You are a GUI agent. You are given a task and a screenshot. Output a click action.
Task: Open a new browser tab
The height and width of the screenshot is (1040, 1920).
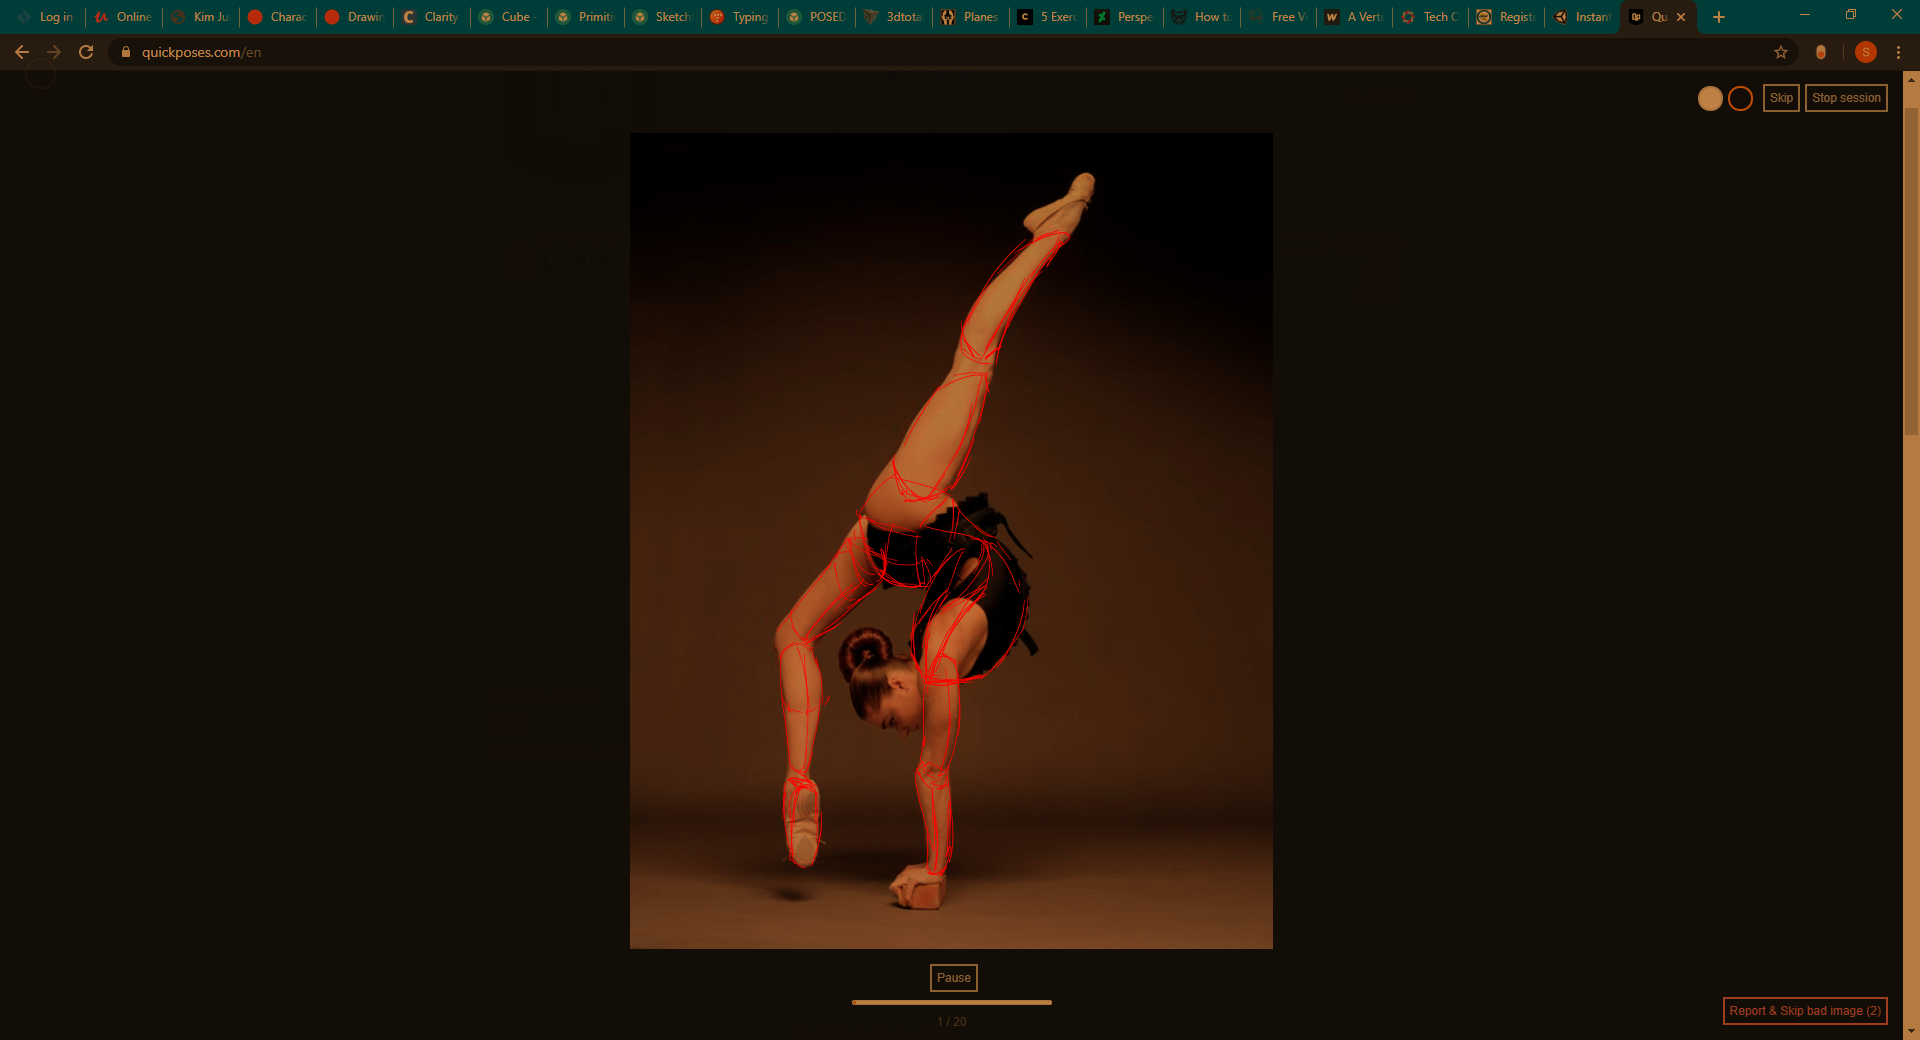pos(1718,17)
